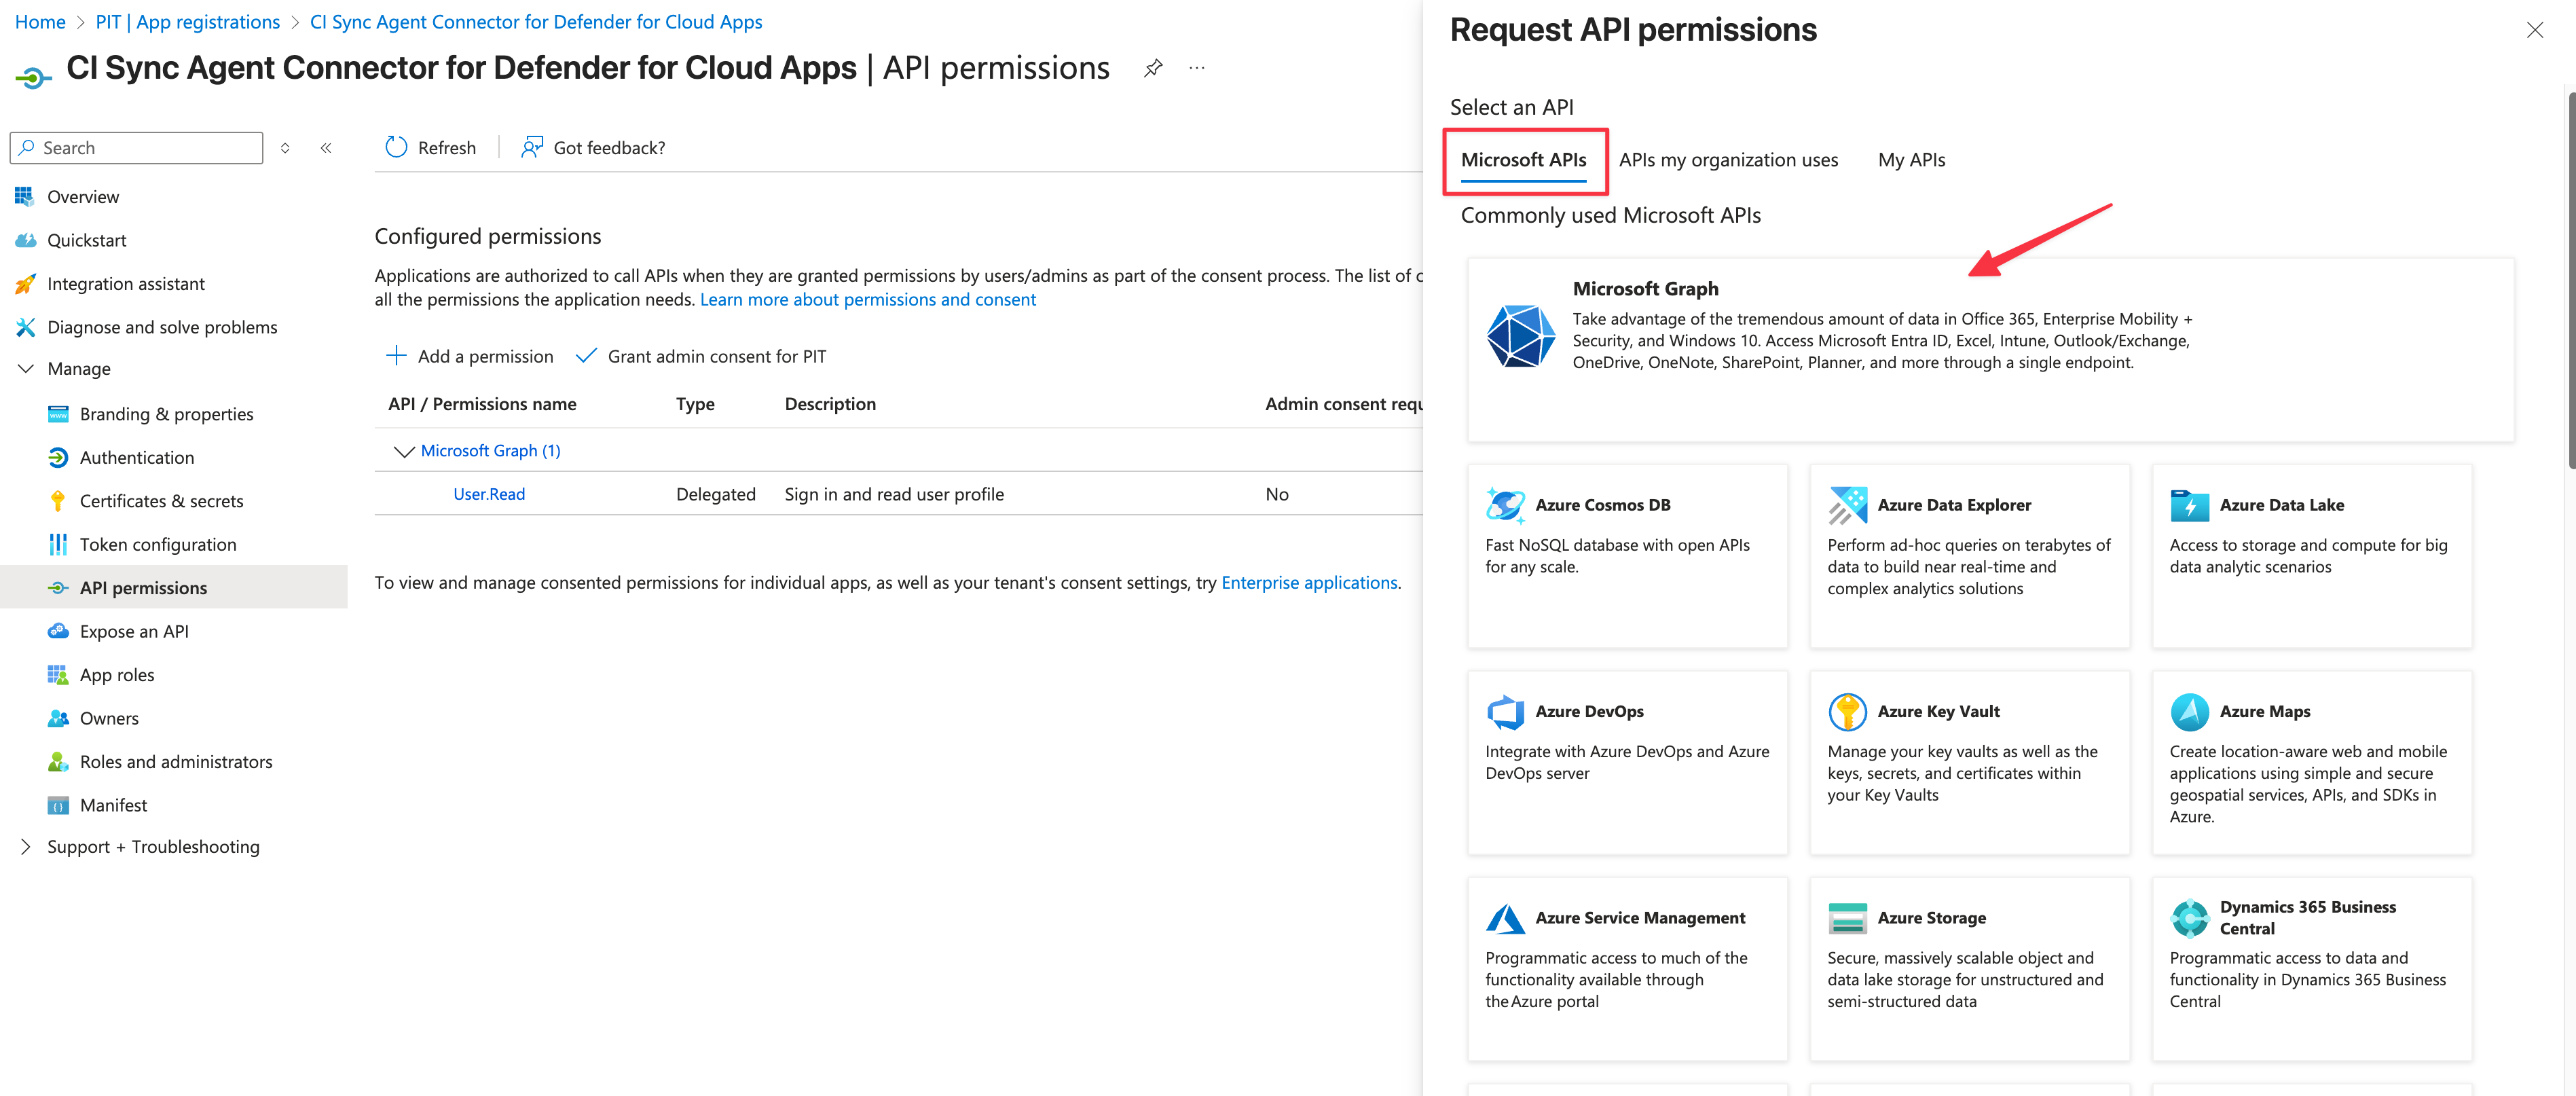Click 'Sign in and read user profile'
This screenshot has width=2576, height=1096.
tap(894, 494)
